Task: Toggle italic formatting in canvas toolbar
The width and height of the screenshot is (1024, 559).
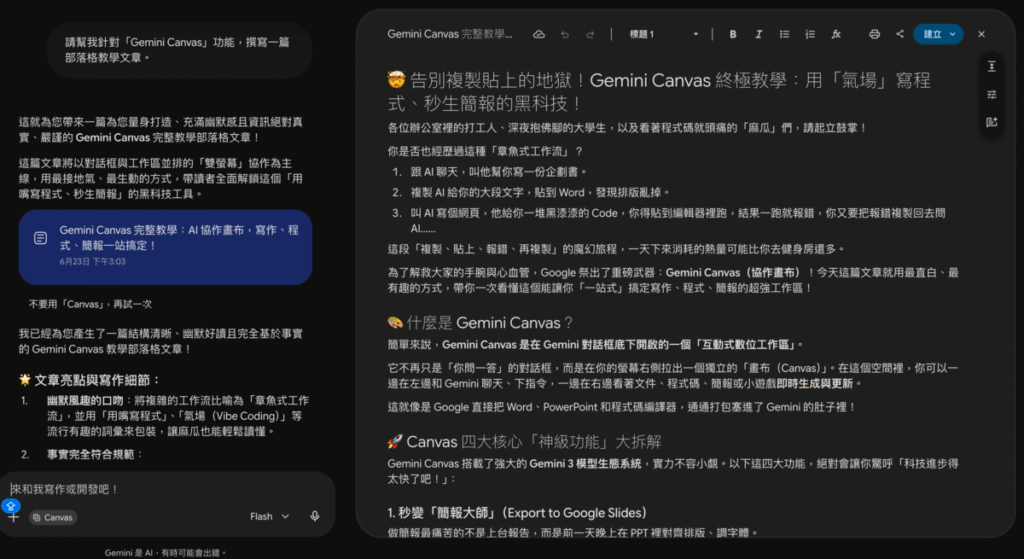Action: [x=758, y=35]
